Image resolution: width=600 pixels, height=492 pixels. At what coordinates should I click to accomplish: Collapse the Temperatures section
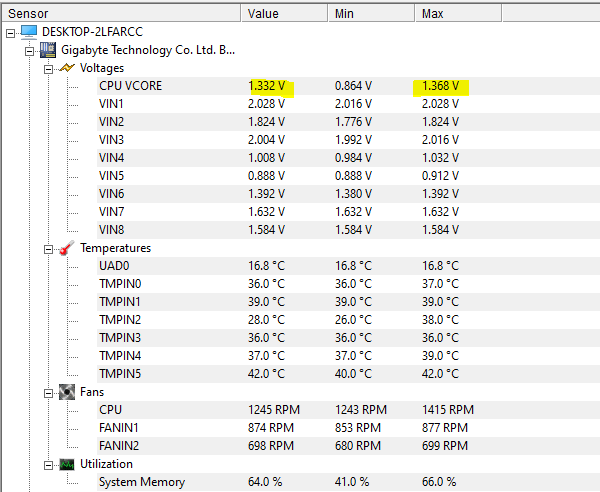[48, 249]
